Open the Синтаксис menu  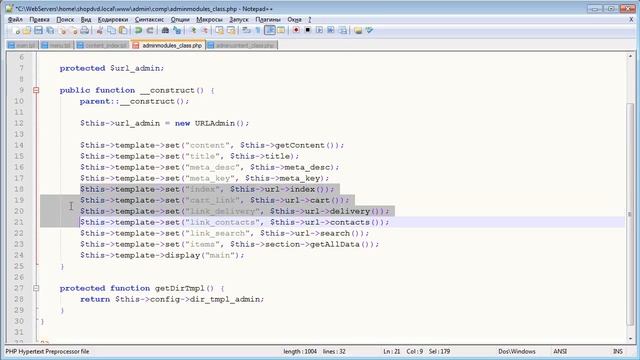click(149, 20)
